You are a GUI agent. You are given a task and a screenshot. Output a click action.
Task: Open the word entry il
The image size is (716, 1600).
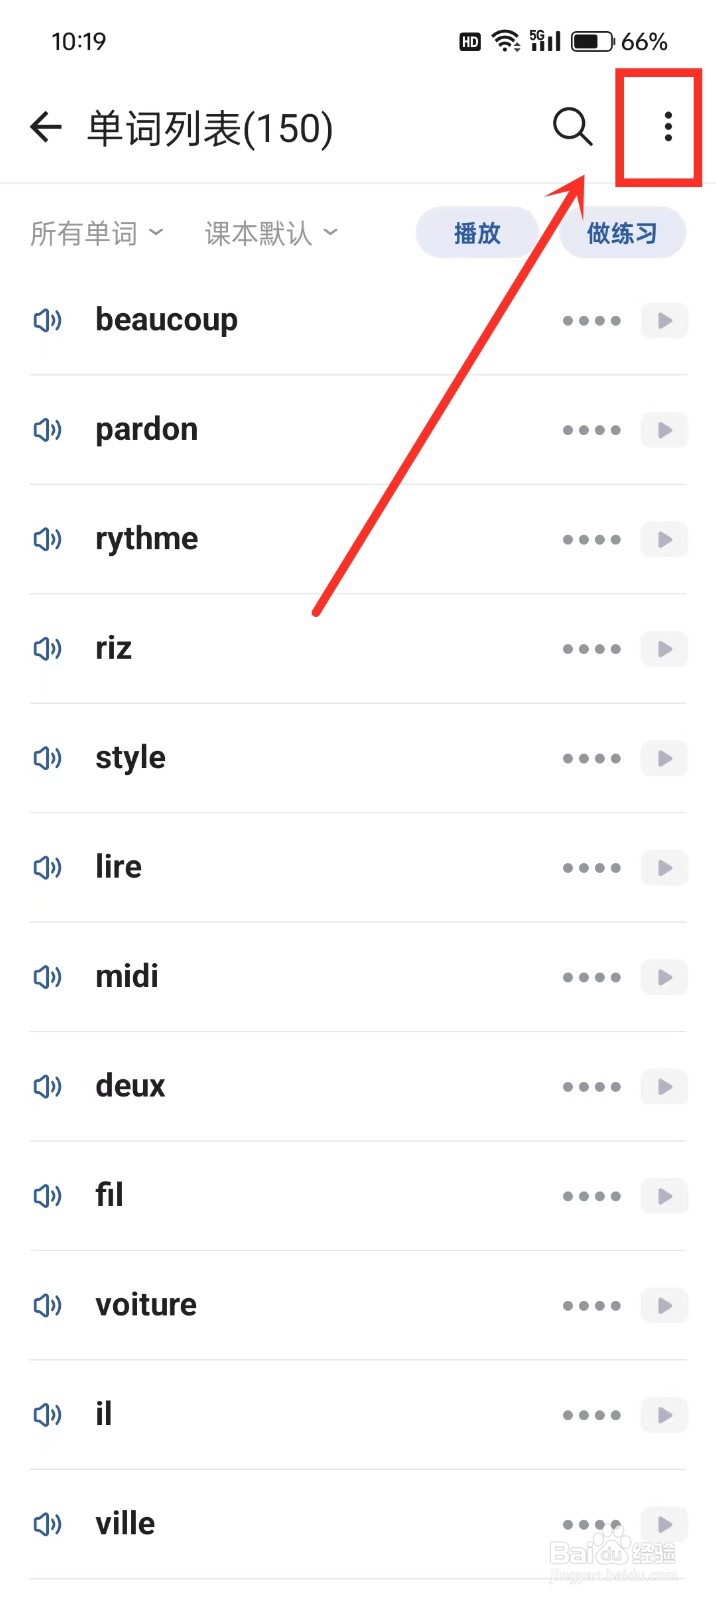104,1414
